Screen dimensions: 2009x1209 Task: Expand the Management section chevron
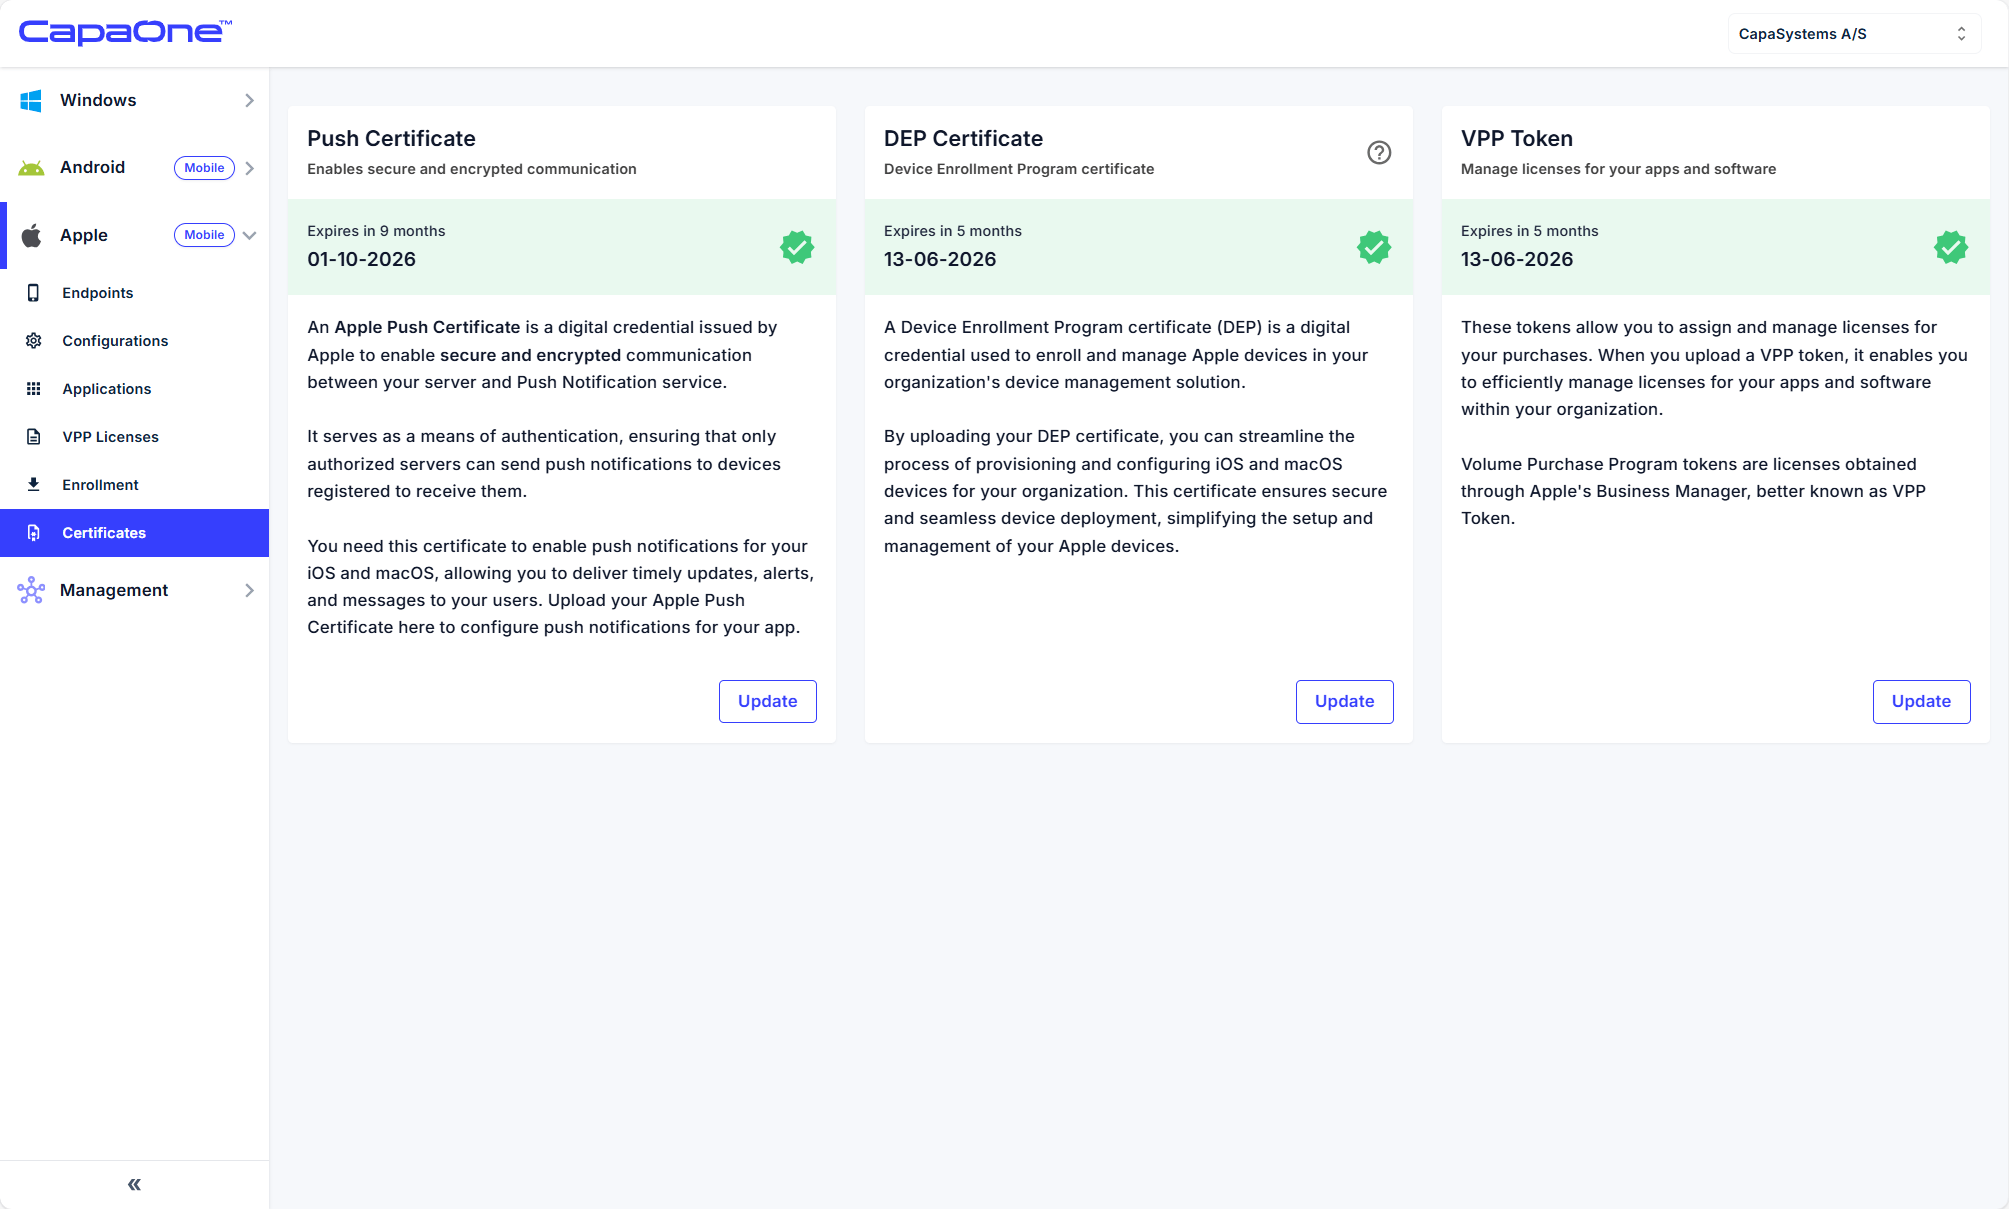(x=249, y=590)
